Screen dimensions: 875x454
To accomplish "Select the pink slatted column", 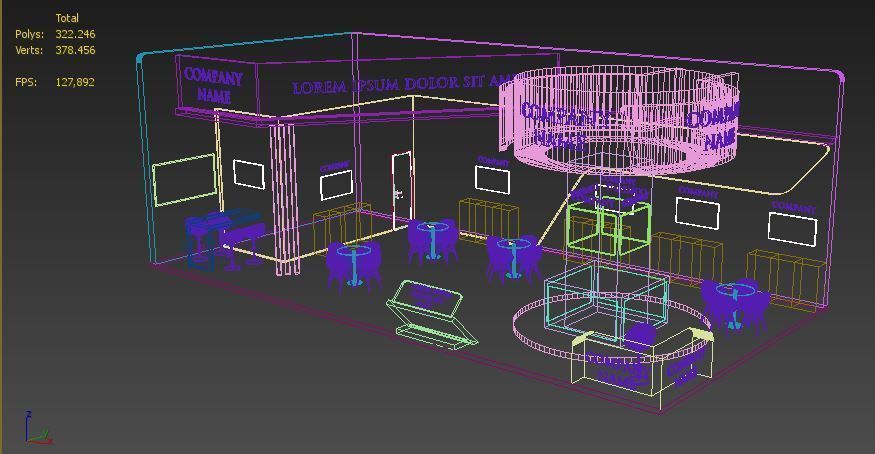I will pos(285,198).
